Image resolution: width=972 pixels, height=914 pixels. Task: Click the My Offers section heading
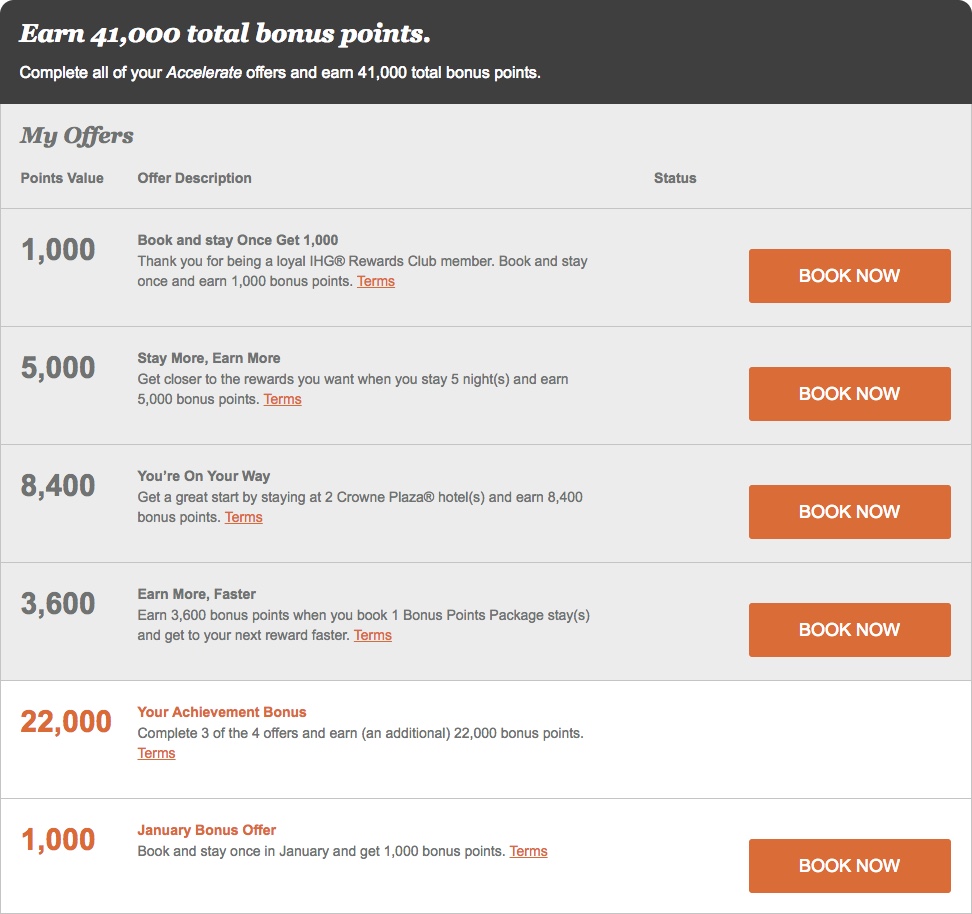[77, 136]
